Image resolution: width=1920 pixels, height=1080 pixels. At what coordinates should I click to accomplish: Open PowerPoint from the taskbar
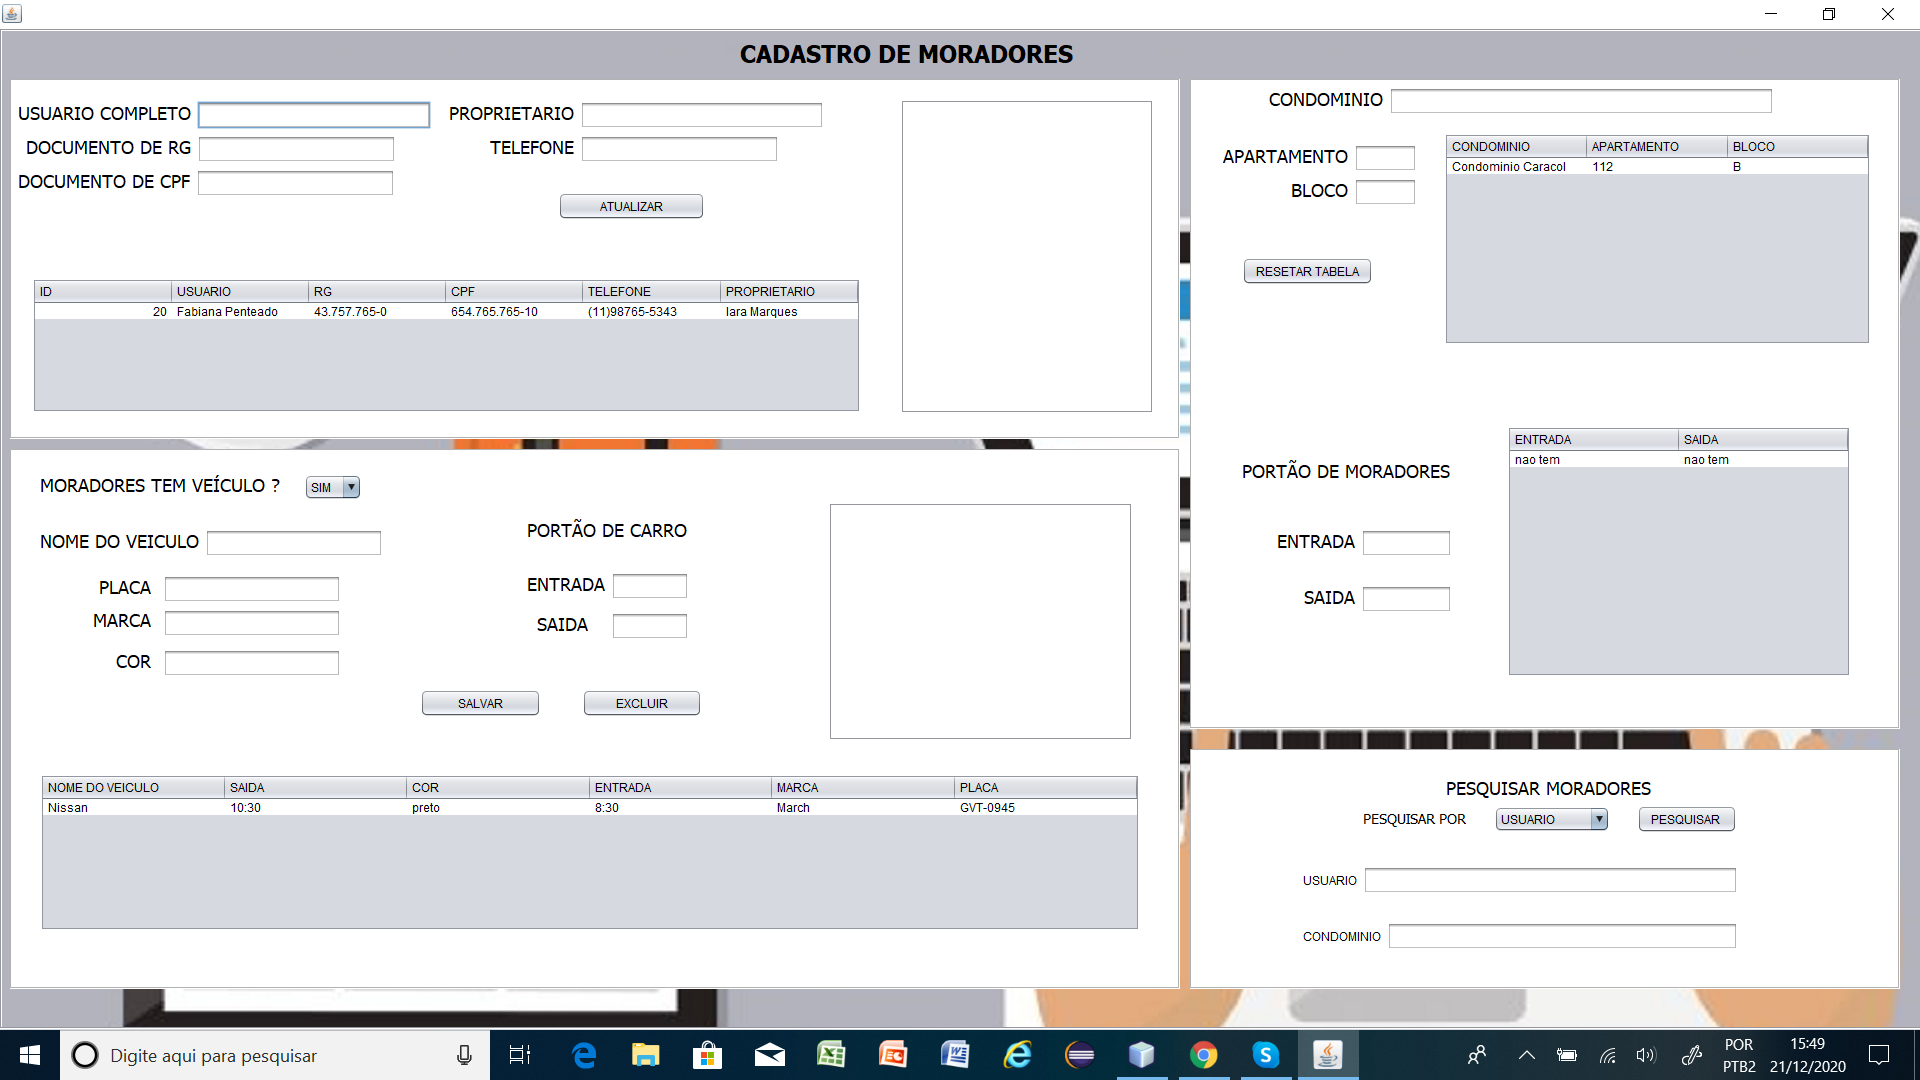click(x=893, y=1055)
